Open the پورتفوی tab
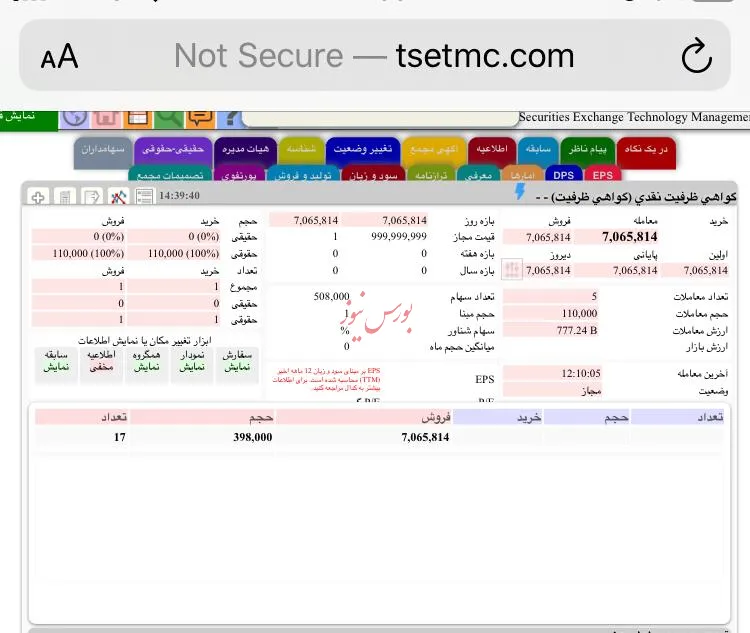Viewport: 750px width, 633px height. 239,175
